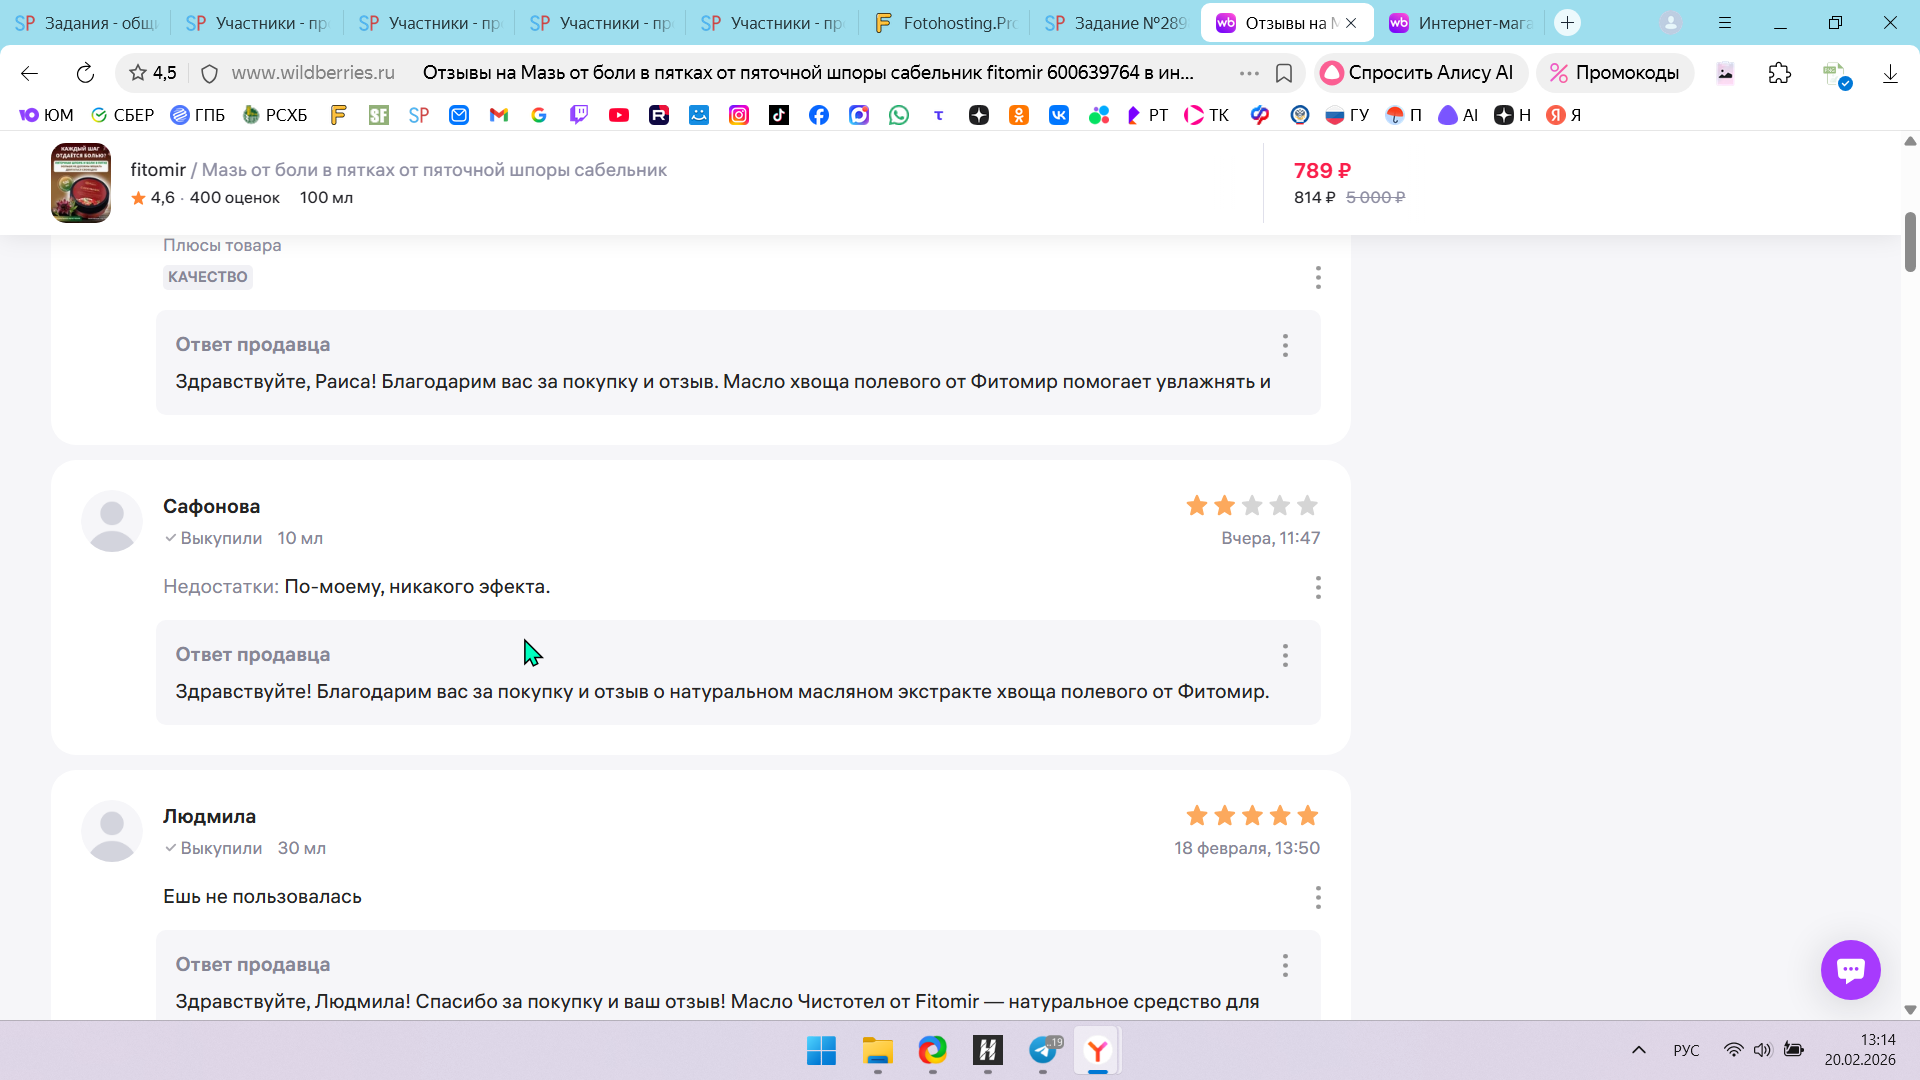Show hidden system tray icons chevron
The width and height of the screenshot is (1920, 1080).
[1638, 1050]
